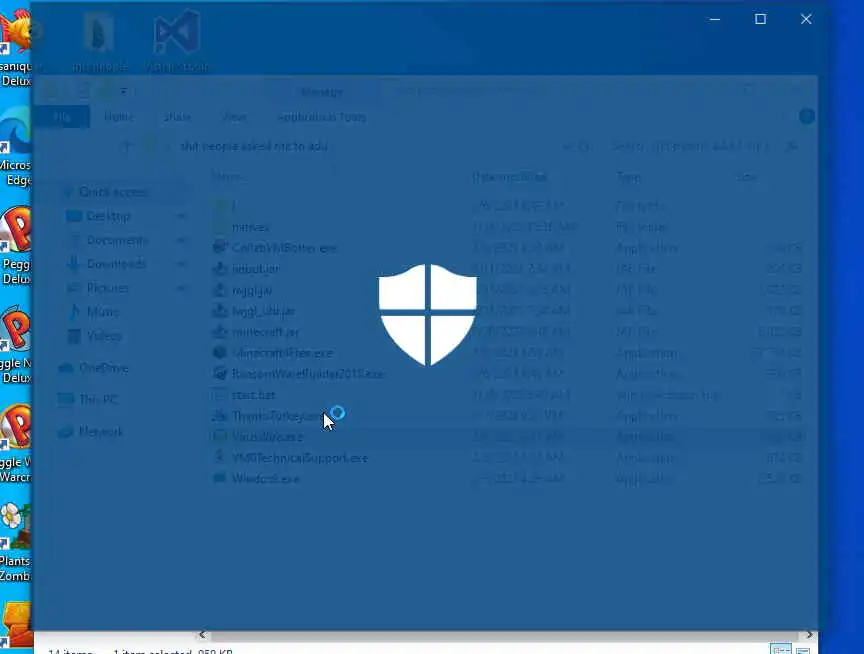Image resolution: width=864 pixels, height=654 pixels.
Task: Click the Windows Defender shield logo
Action: (x=428, y=315)
